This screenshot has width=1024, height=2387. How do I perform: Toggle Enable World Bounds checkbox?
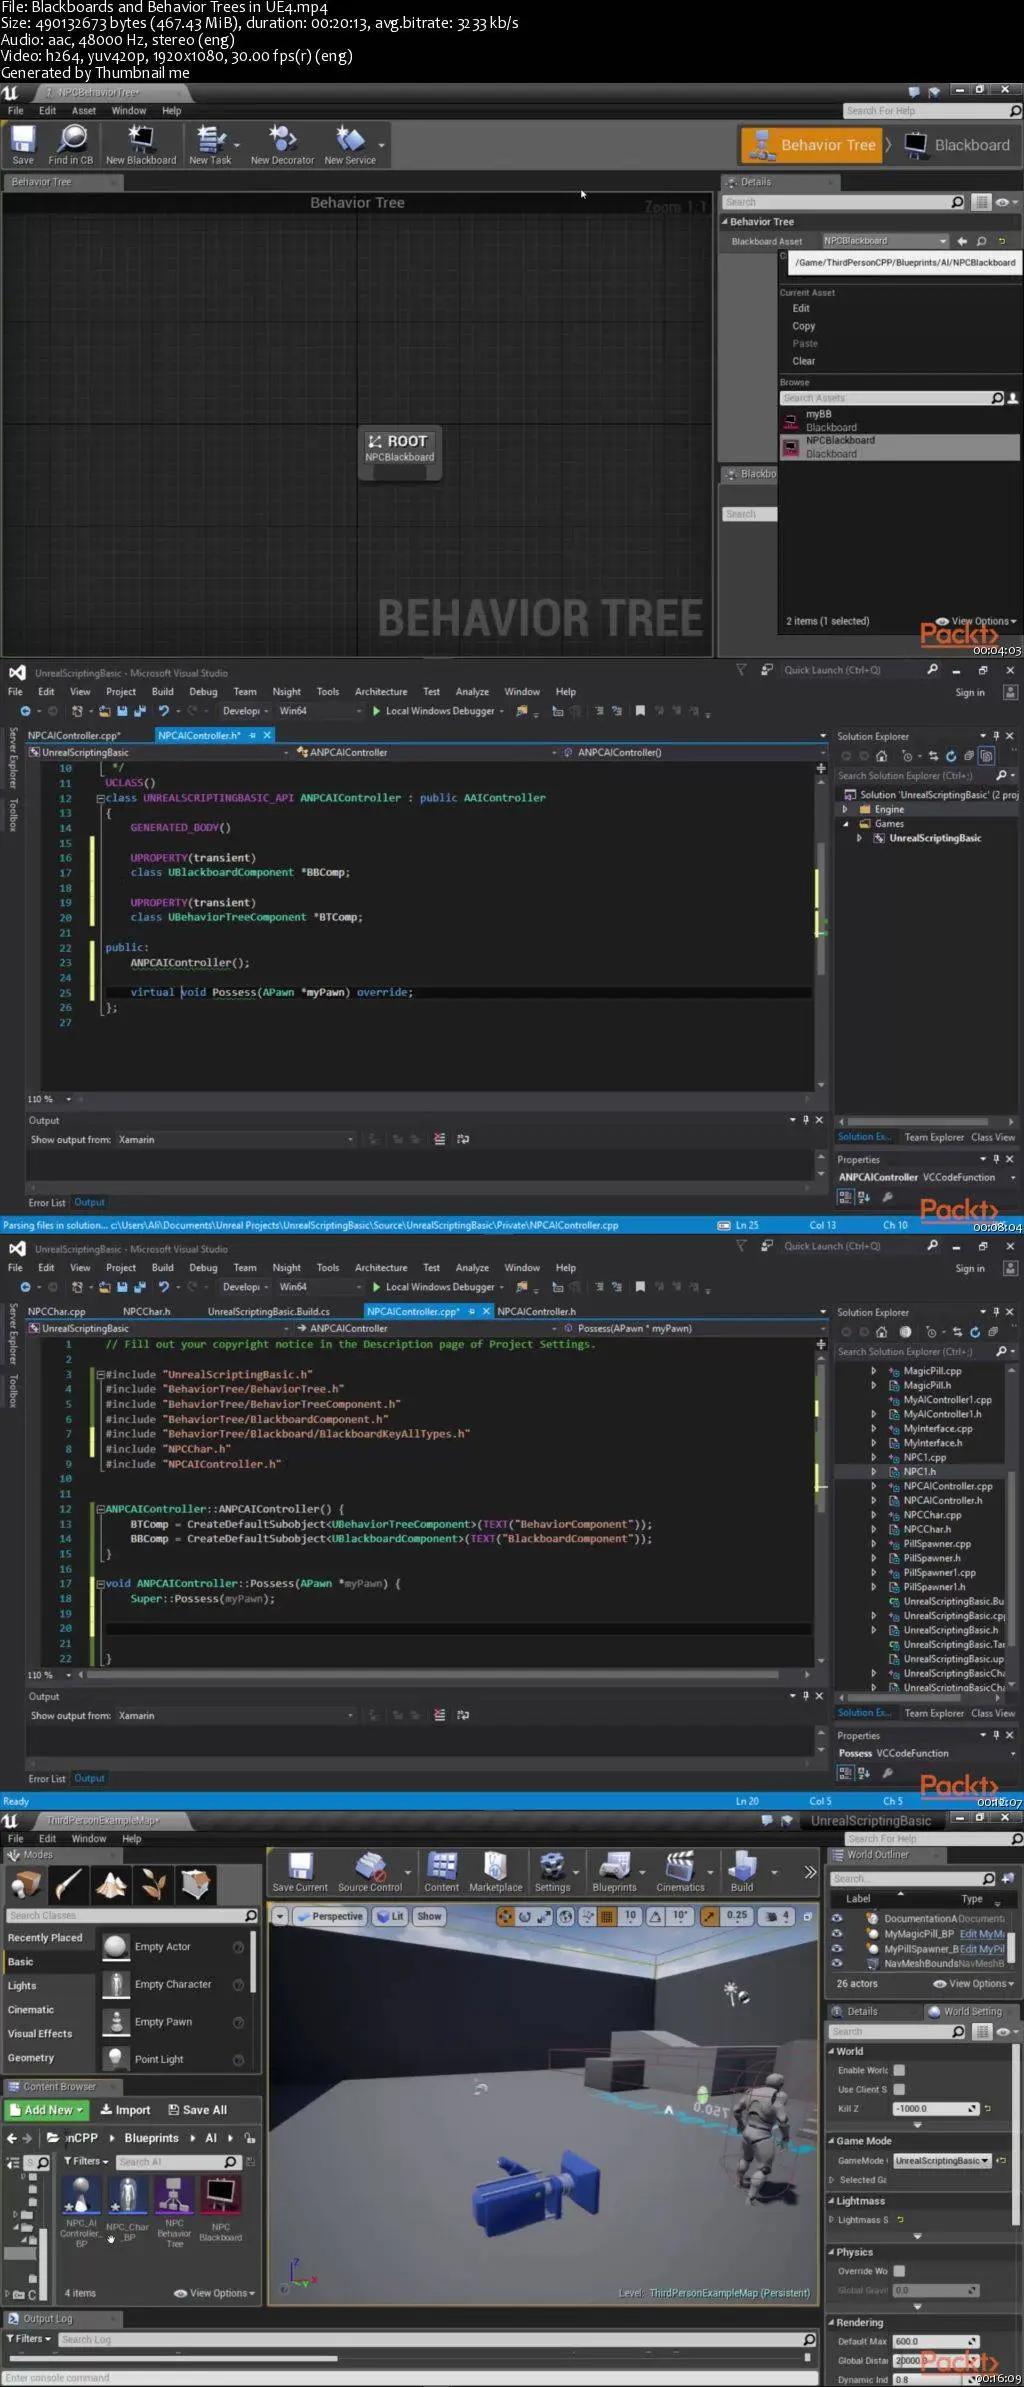(x=899, y=2070)
